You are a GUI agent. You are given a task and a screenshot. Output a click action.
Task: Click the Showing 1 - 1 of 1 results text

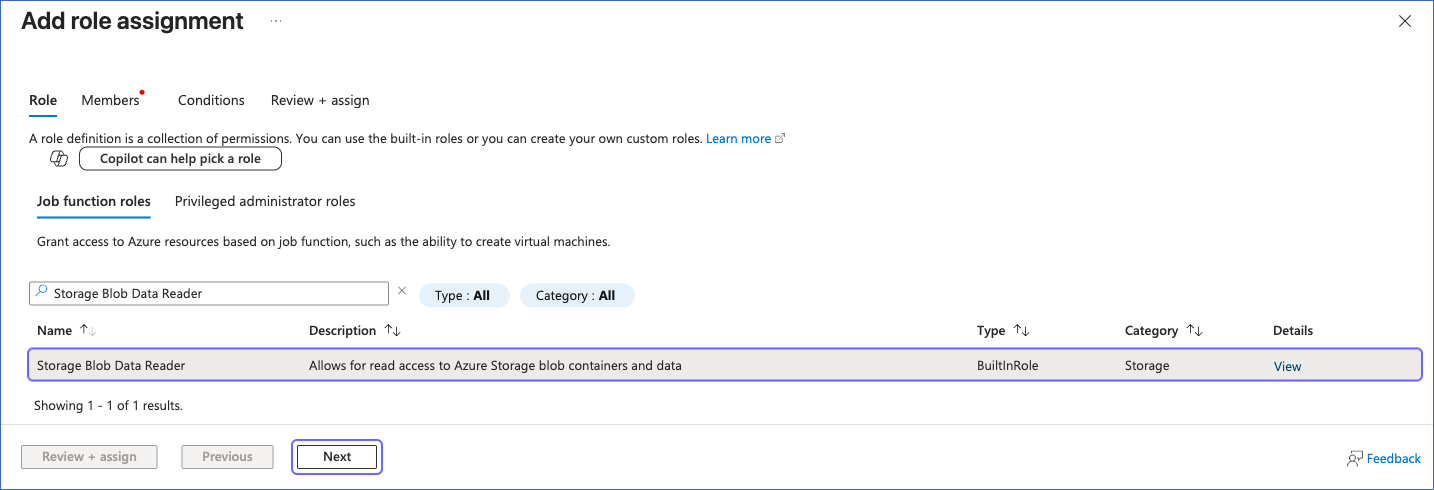click(x=108, y=406)
